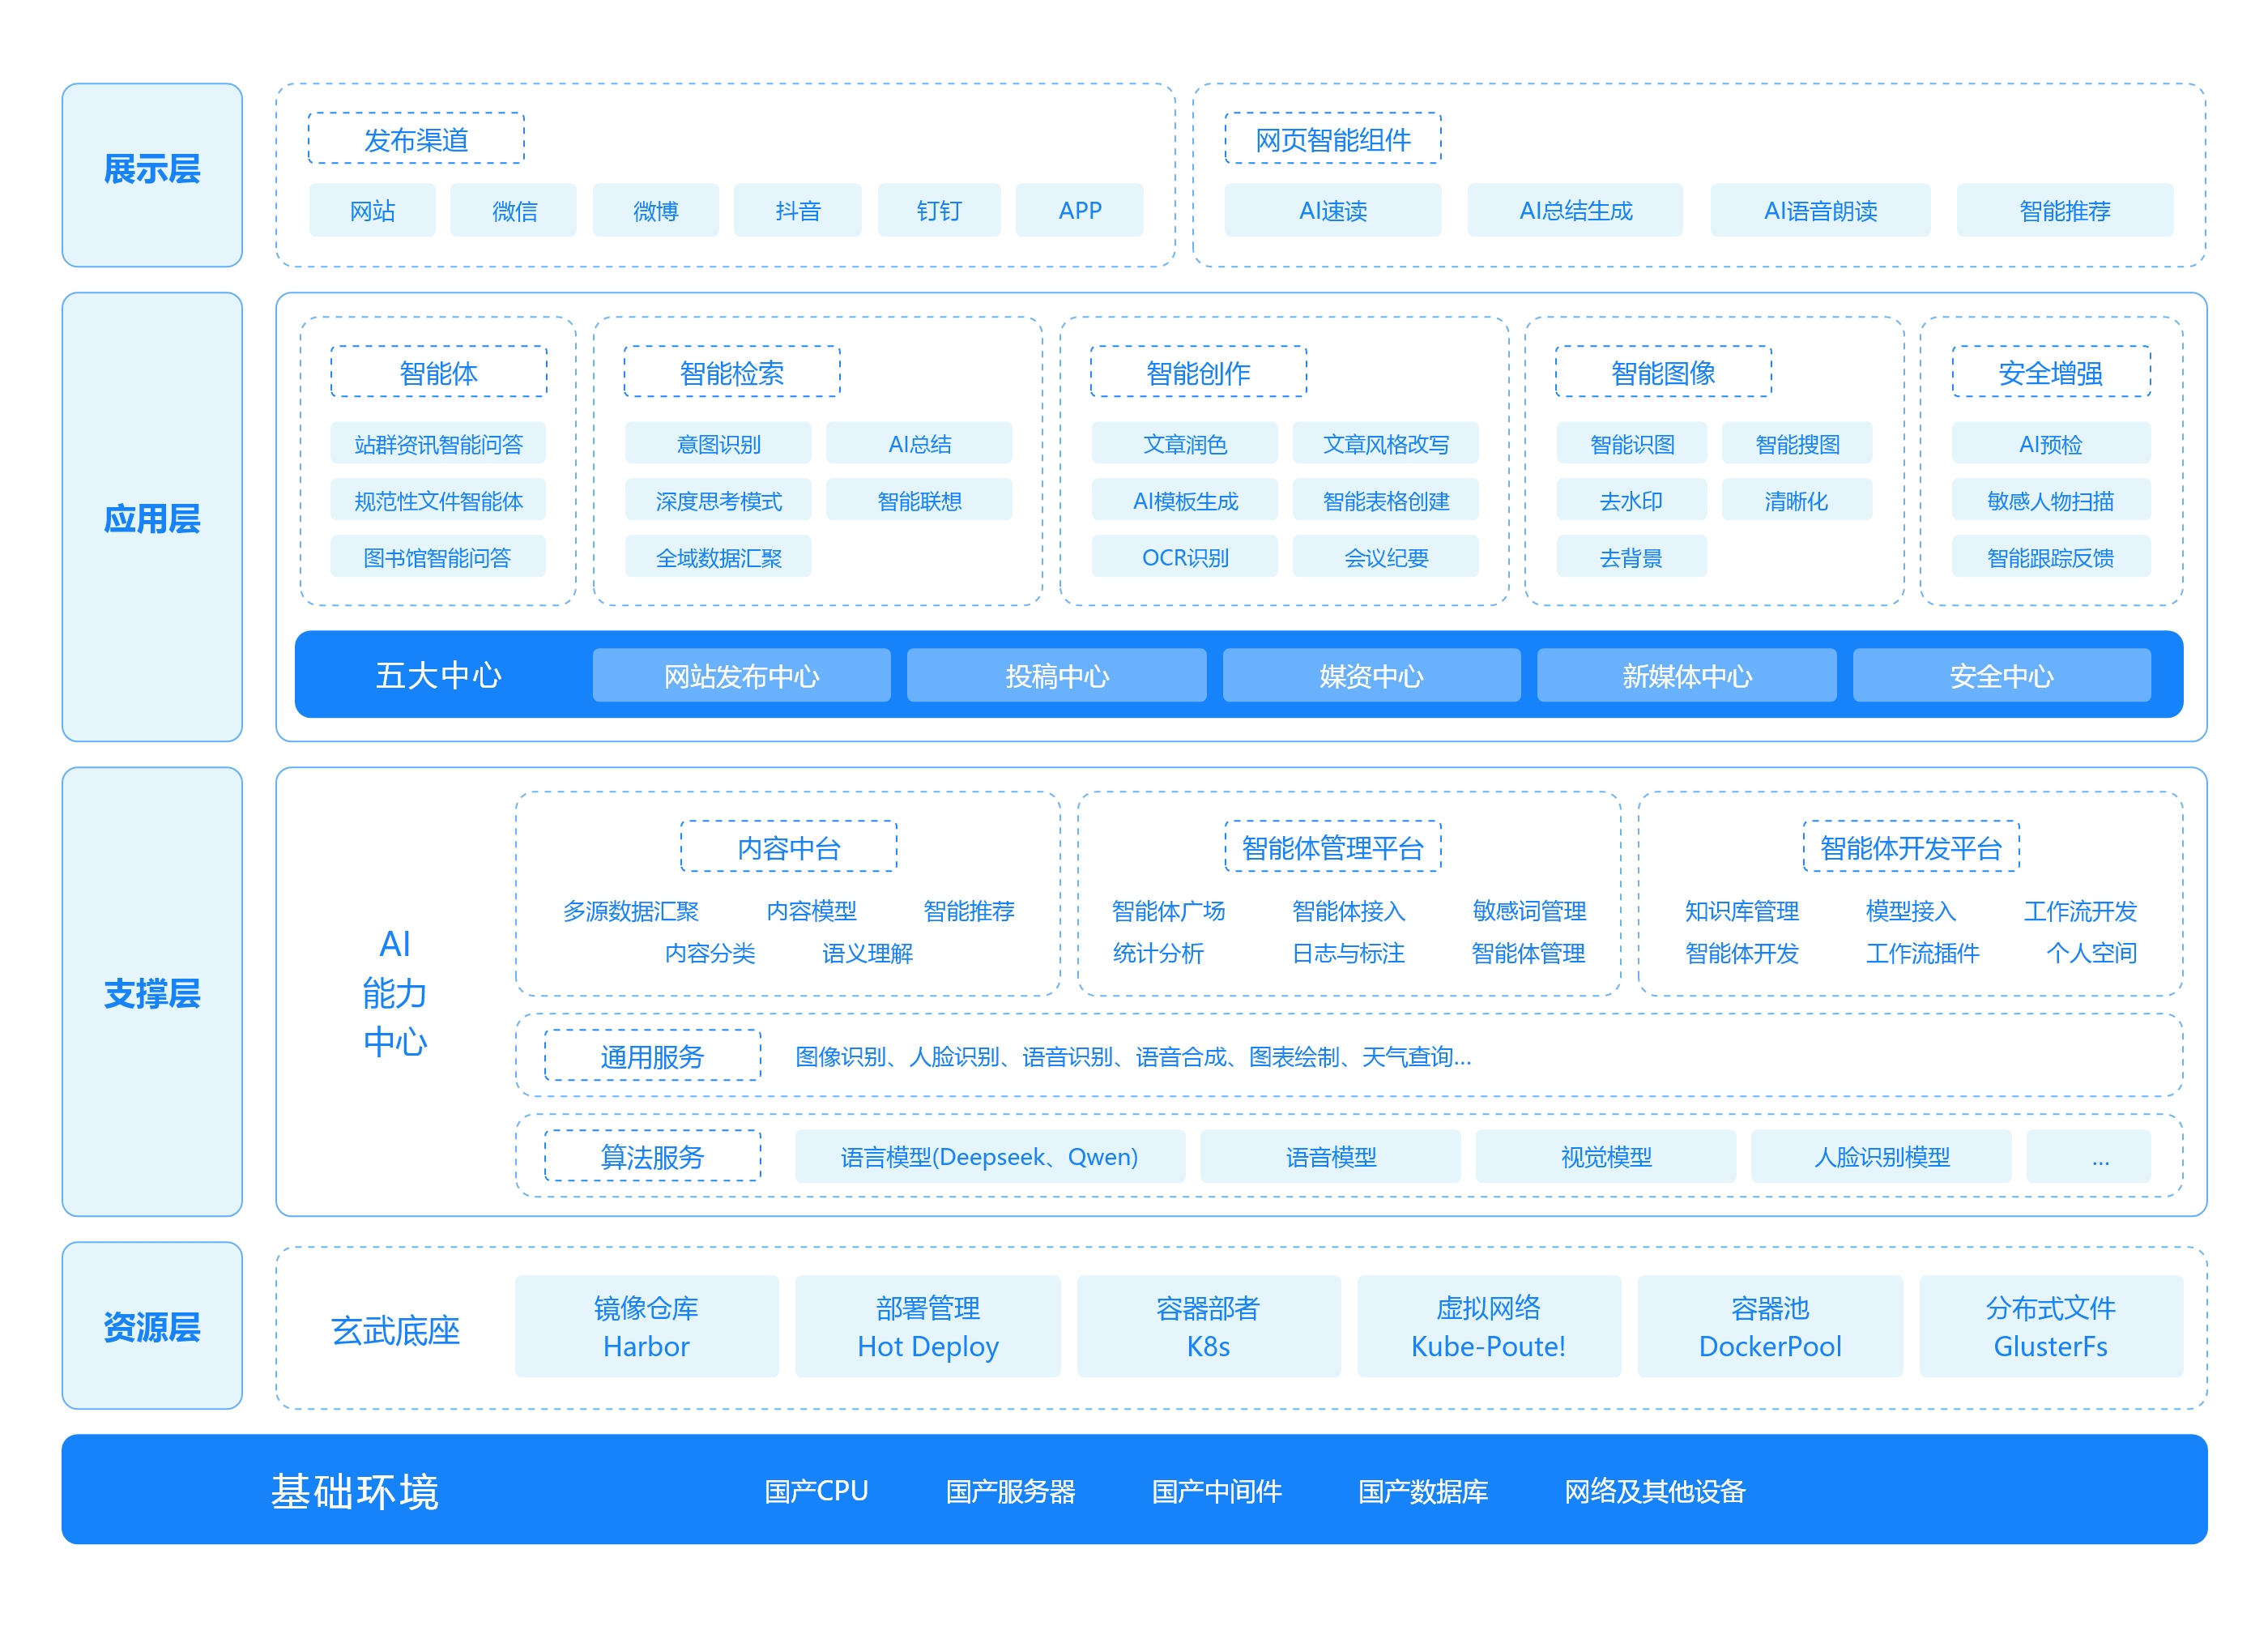Select 语言模型(Deepseek、Qwen) box

tap(989, 1157)
